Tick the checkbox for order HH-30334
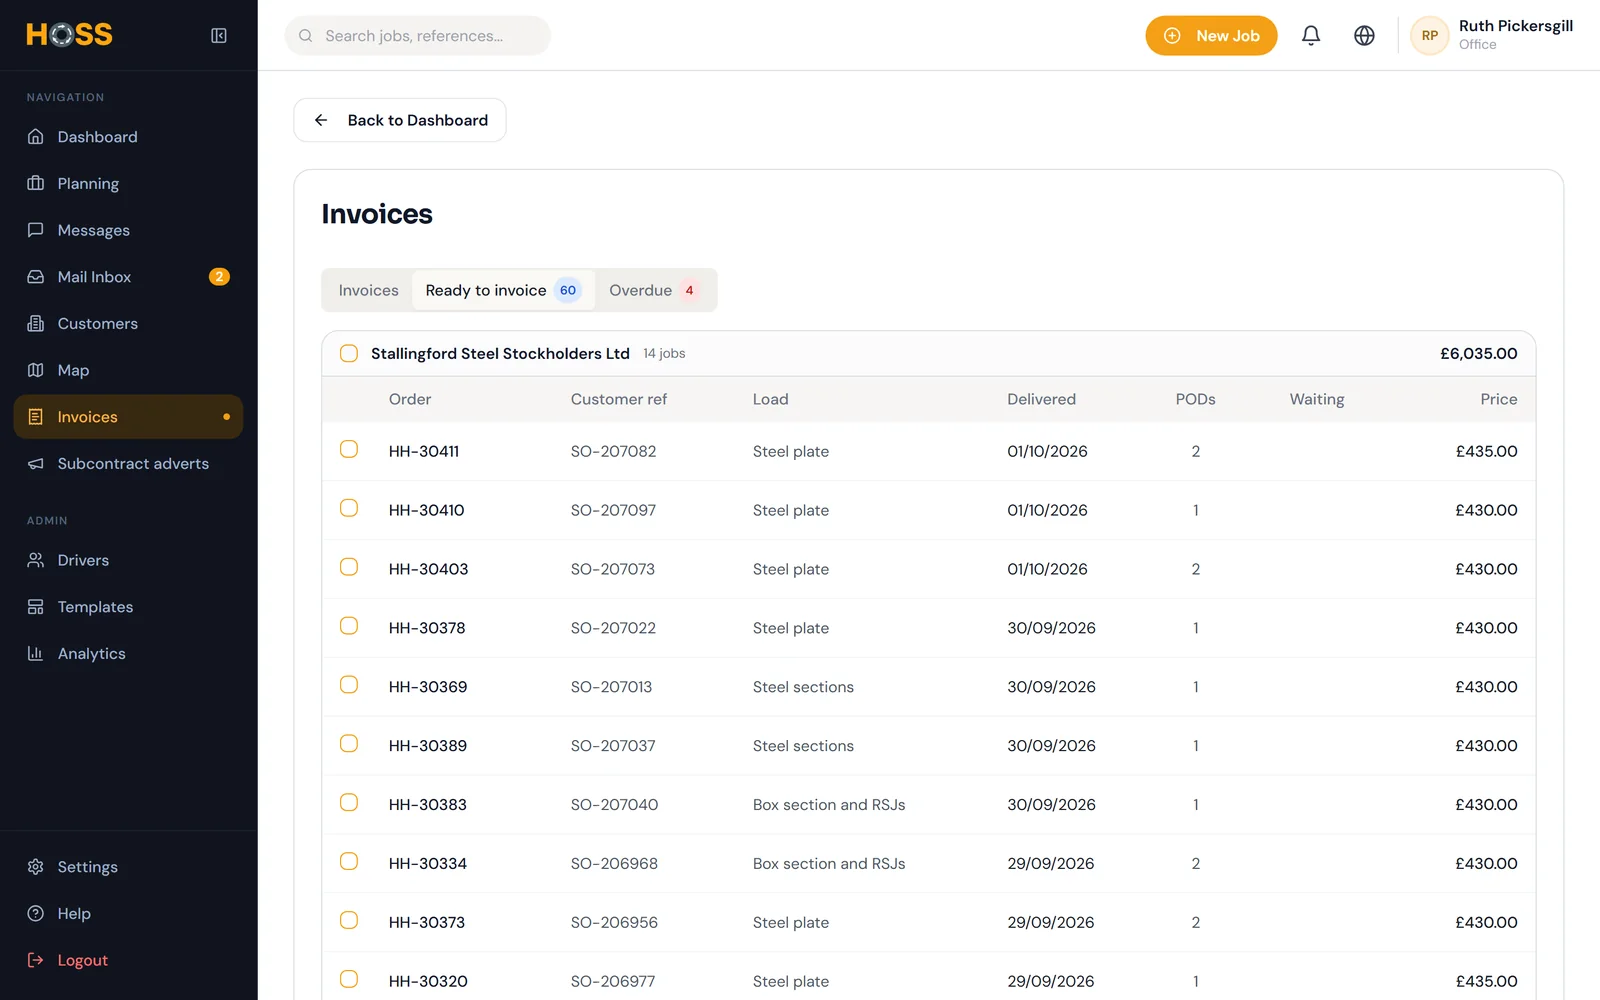The width and height of the screenshot is (1600, 1000). 349,861
